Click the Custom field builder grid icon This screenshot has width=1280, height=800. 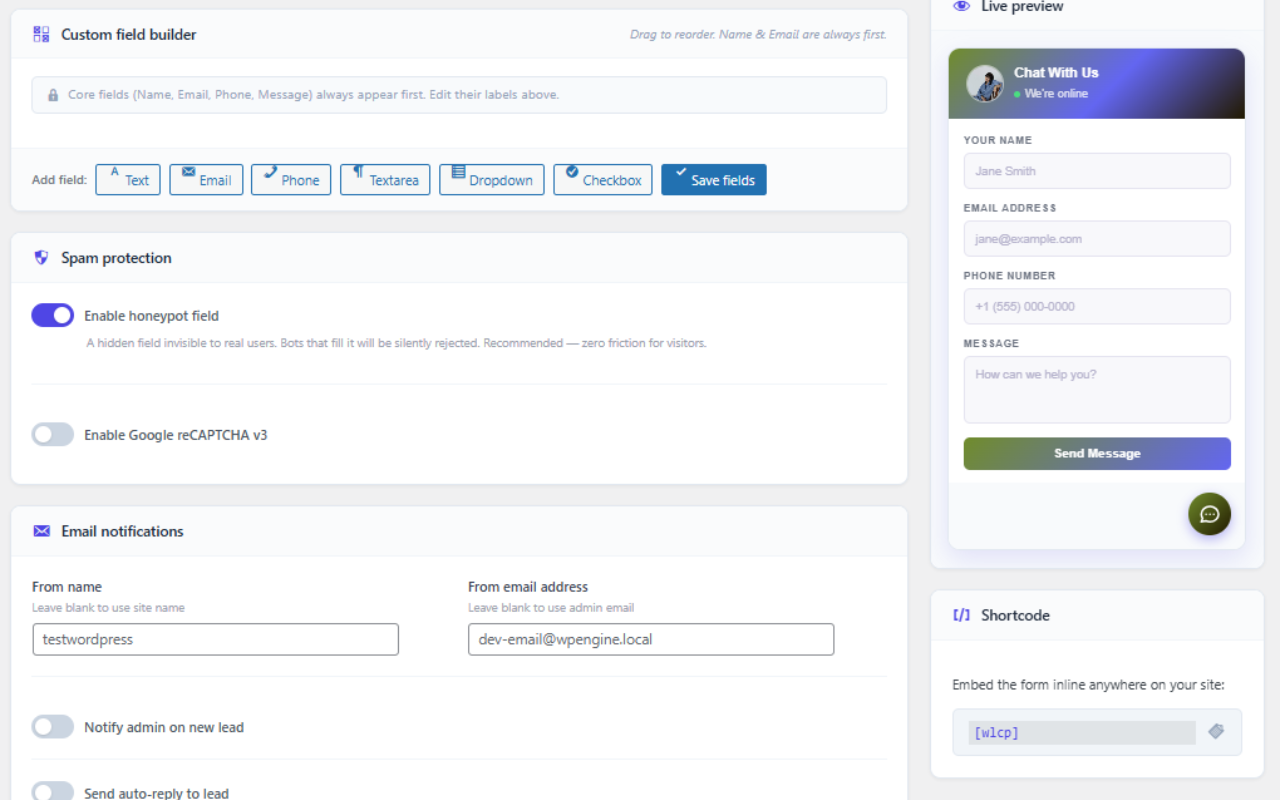click(41, 34)
